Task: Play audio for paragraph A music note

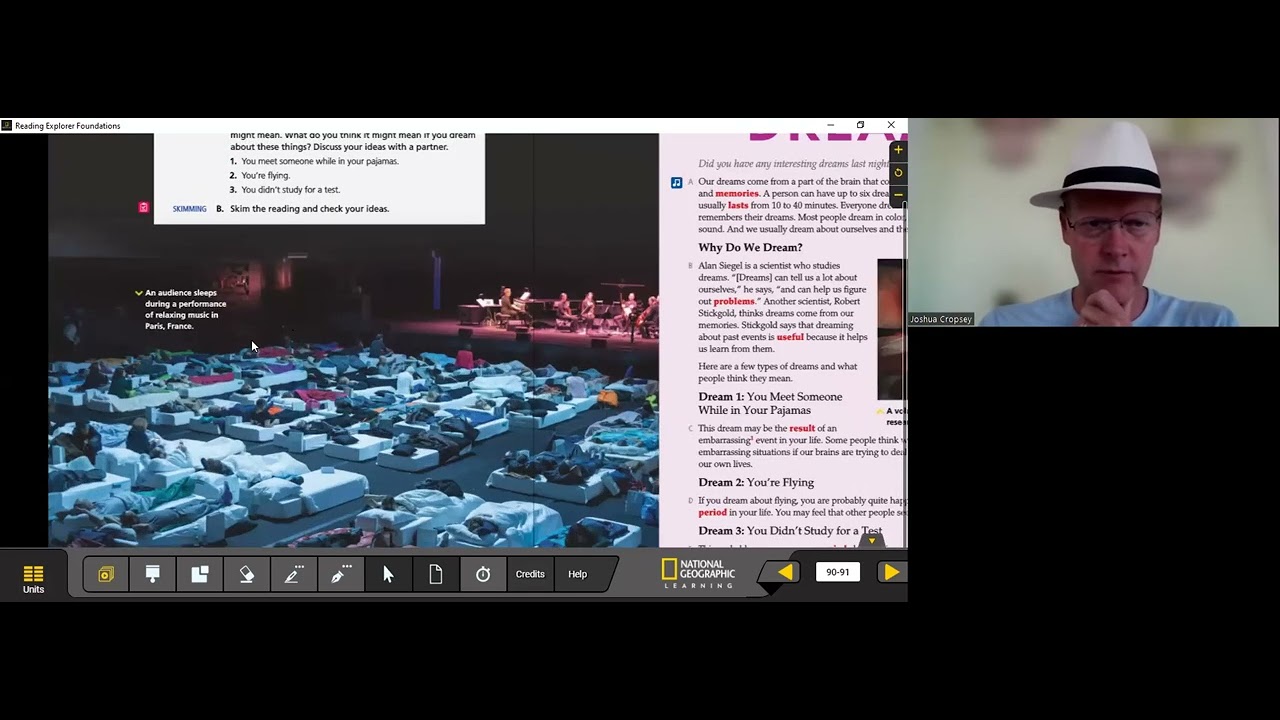Action: (677, 183)
